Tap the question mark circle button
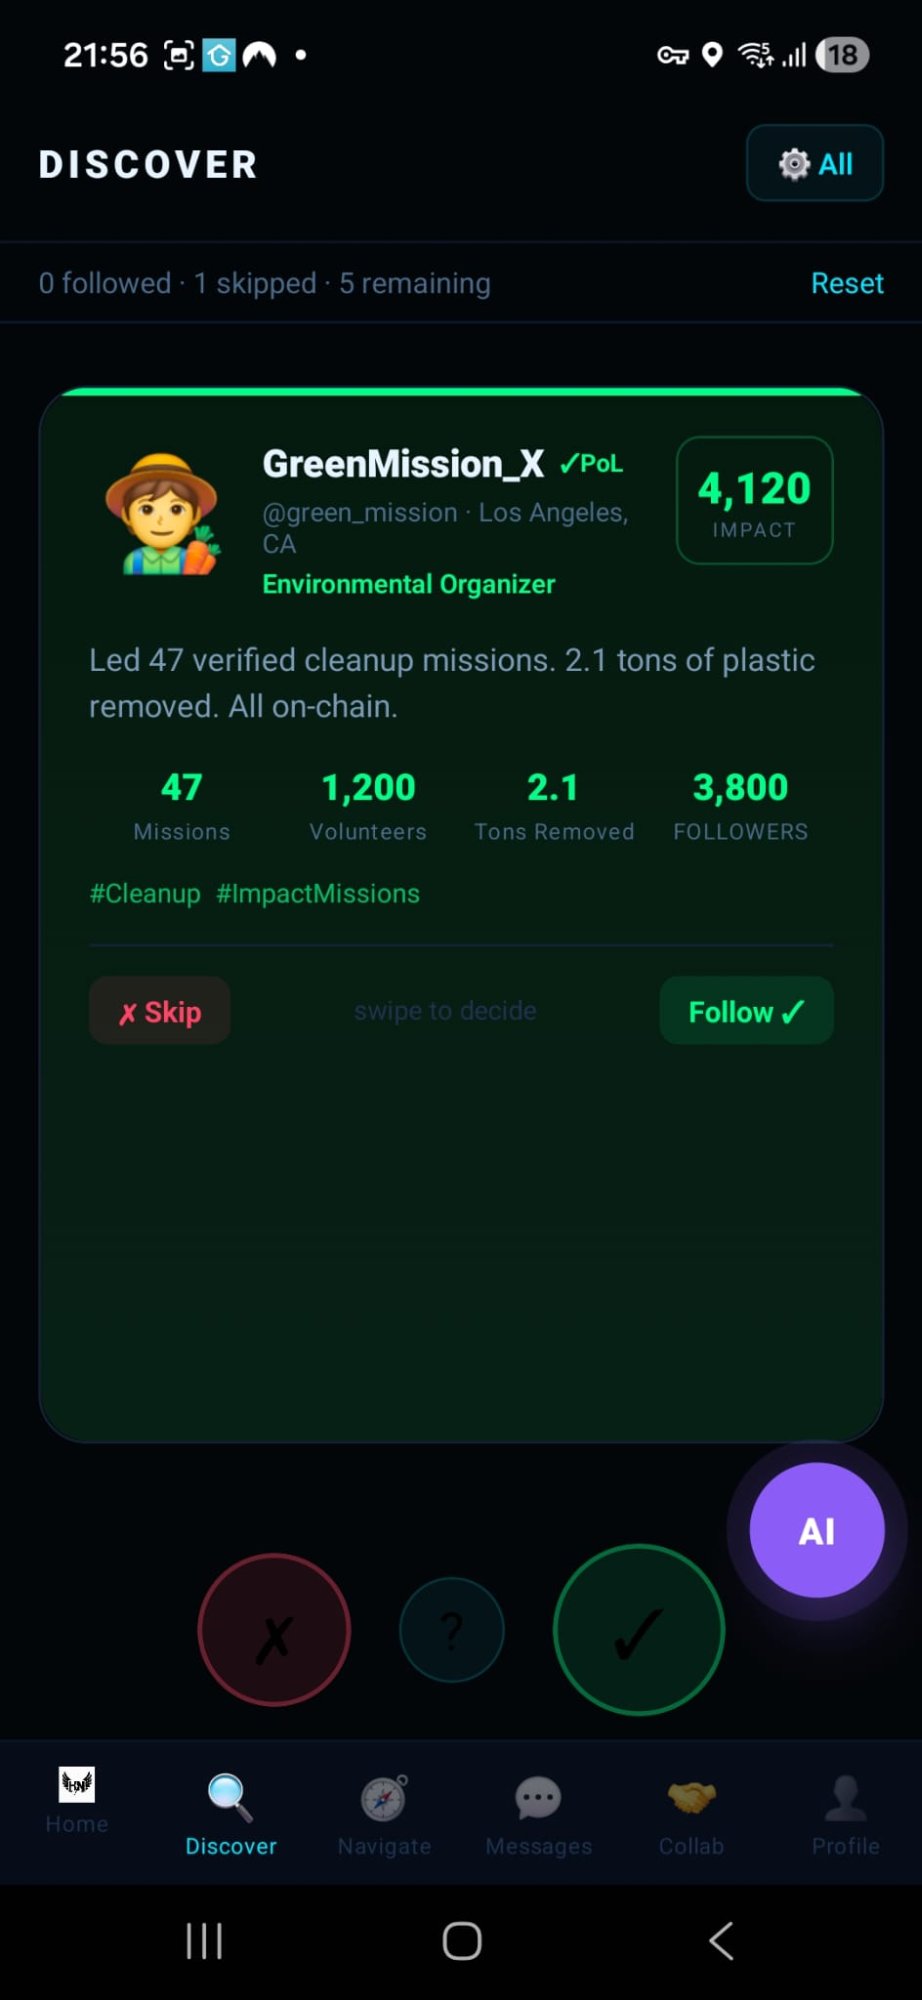 pyautogui.click(x=452, y=1629)
